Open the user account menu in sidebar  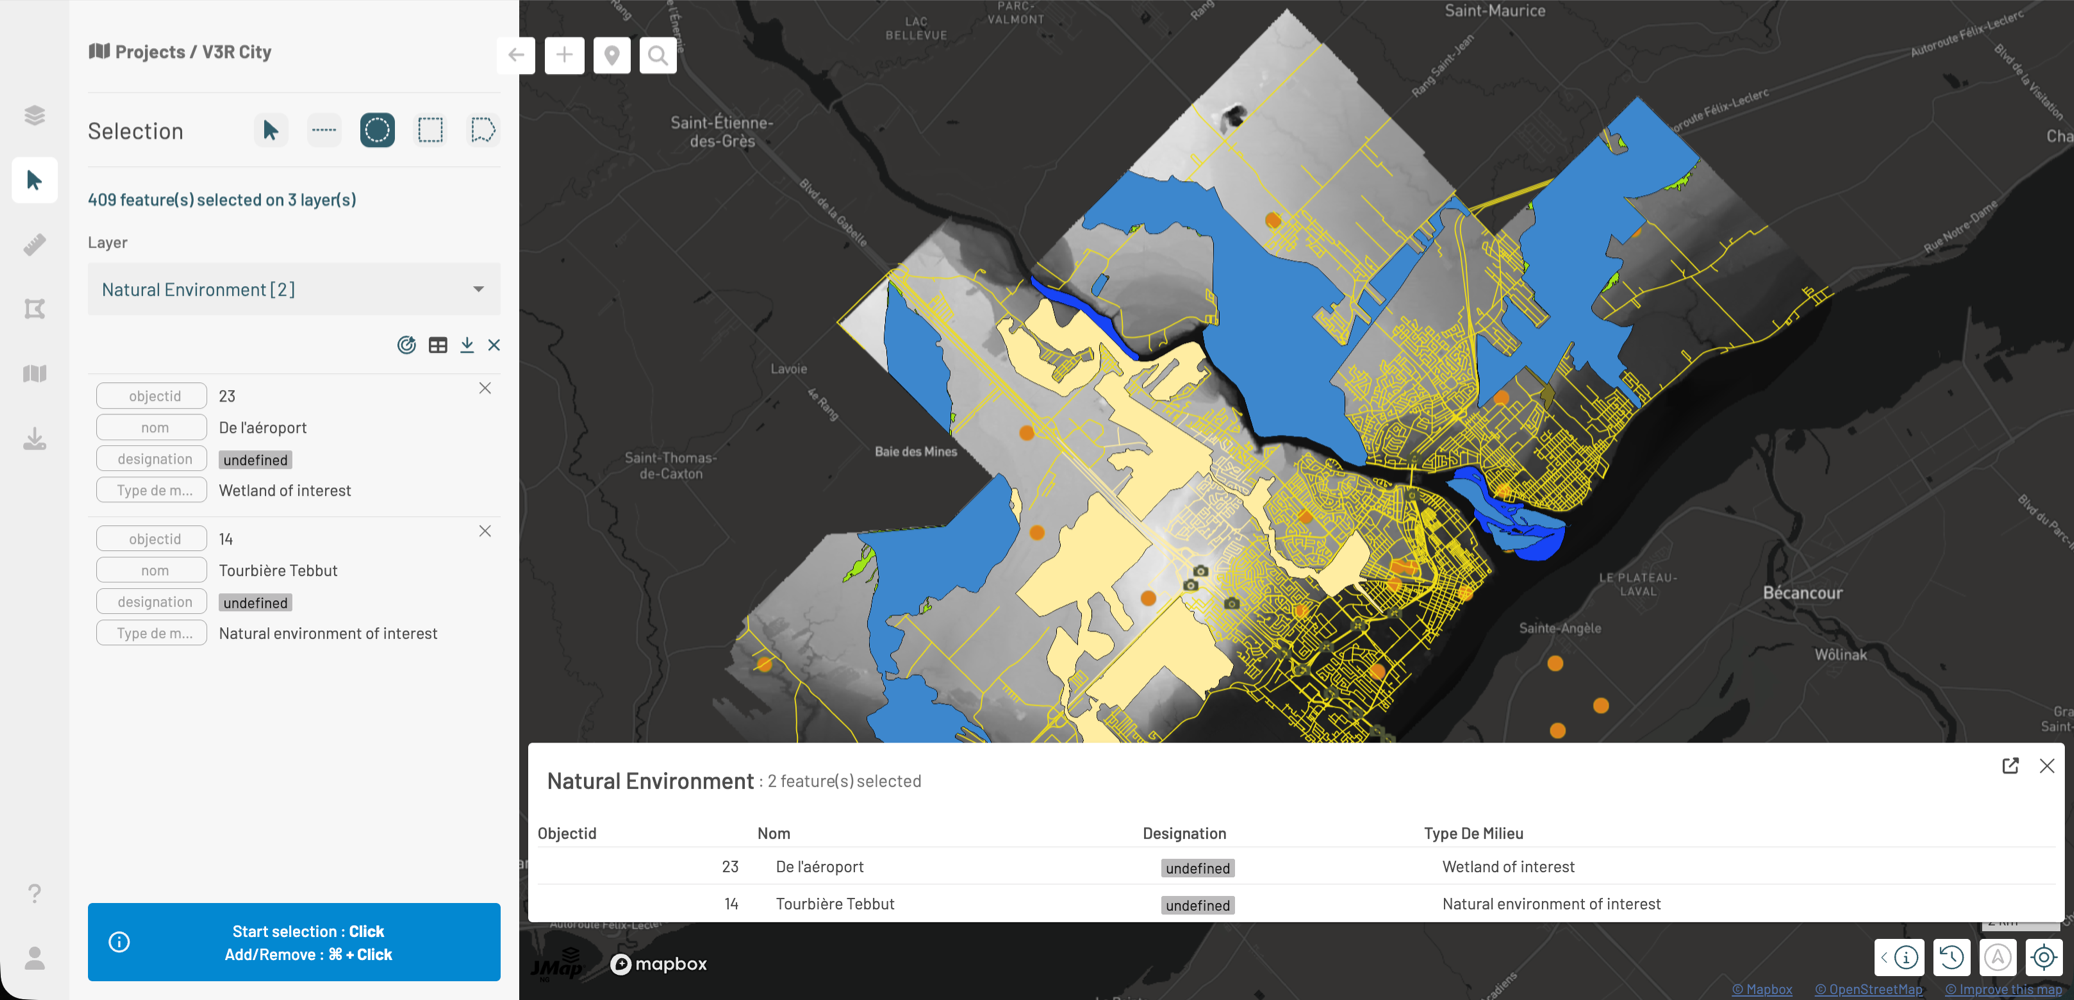pyautogui.click(x=35, y=958)
